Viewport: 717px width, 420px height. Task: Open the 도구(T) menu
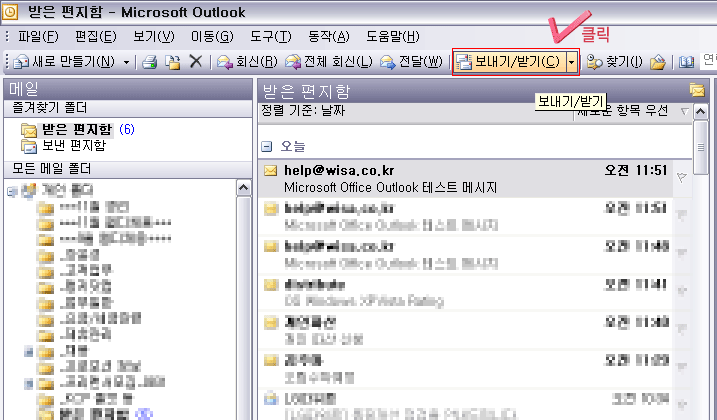pos(270,36)
